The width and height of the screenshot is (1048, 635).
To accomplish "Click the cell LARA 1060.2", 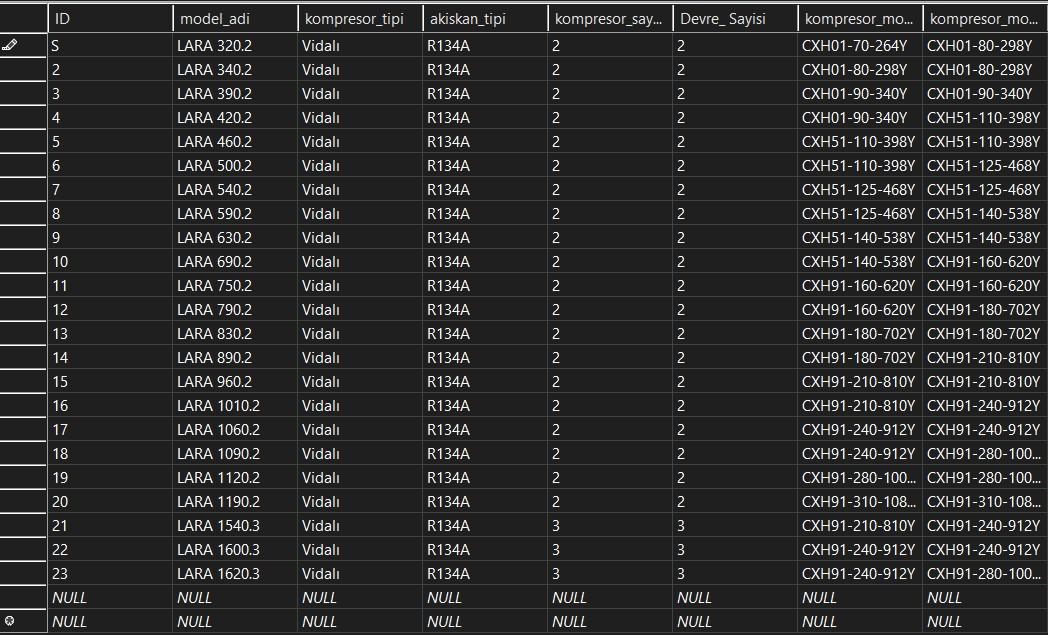I will [x=235, y=430].
